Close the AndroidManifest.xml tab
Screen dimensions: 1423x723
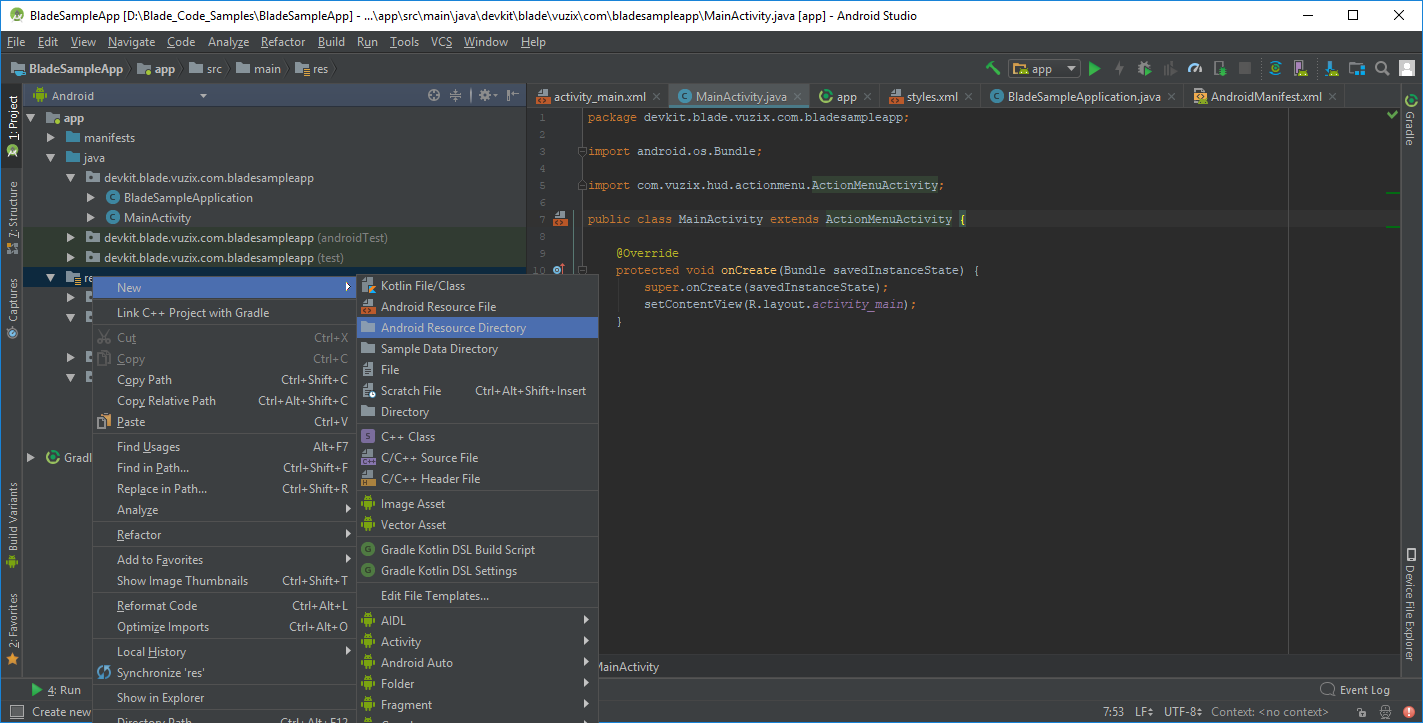pyautogui.click(x=1332, y=97)
